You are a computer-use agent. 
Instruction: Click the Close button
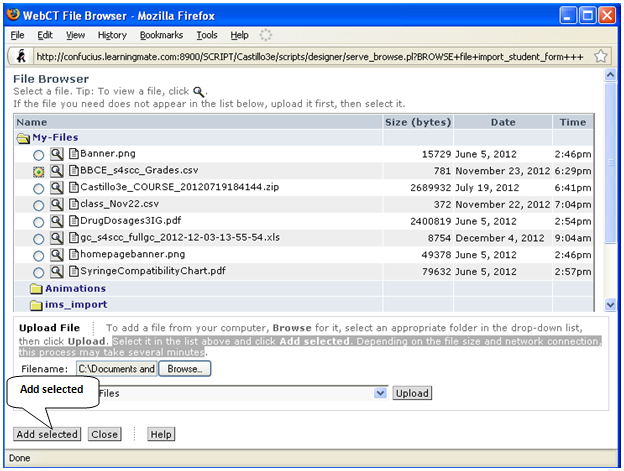click(x=104, y=434)
